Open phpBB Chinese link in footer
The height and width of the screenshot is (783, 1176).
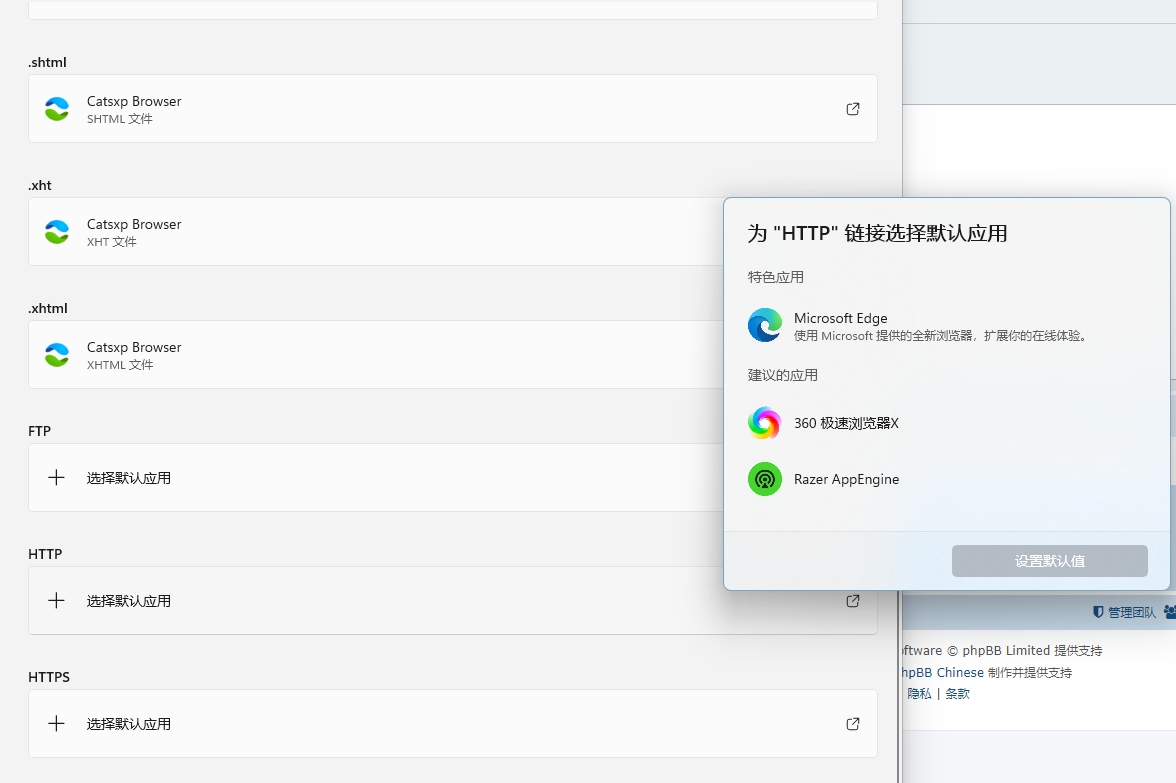coord(943,672)
